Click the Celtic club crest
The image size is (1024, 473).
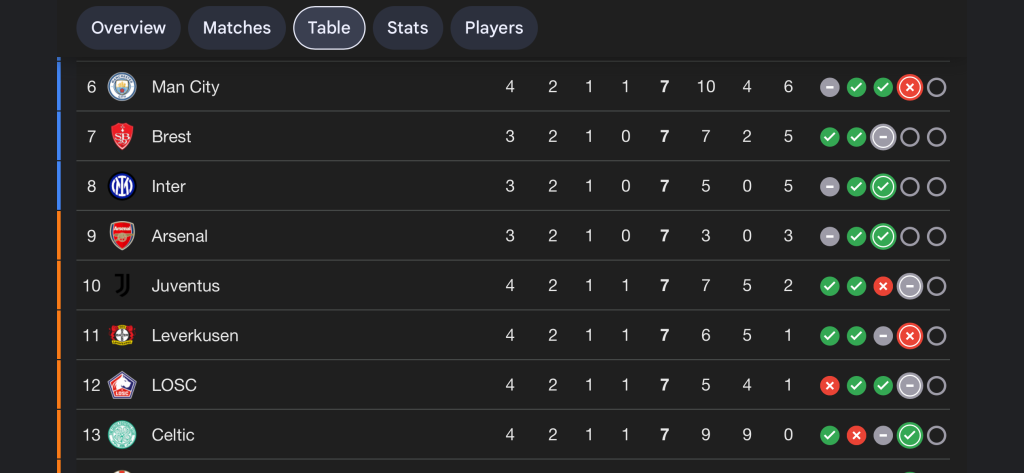[x=122, y=435]
